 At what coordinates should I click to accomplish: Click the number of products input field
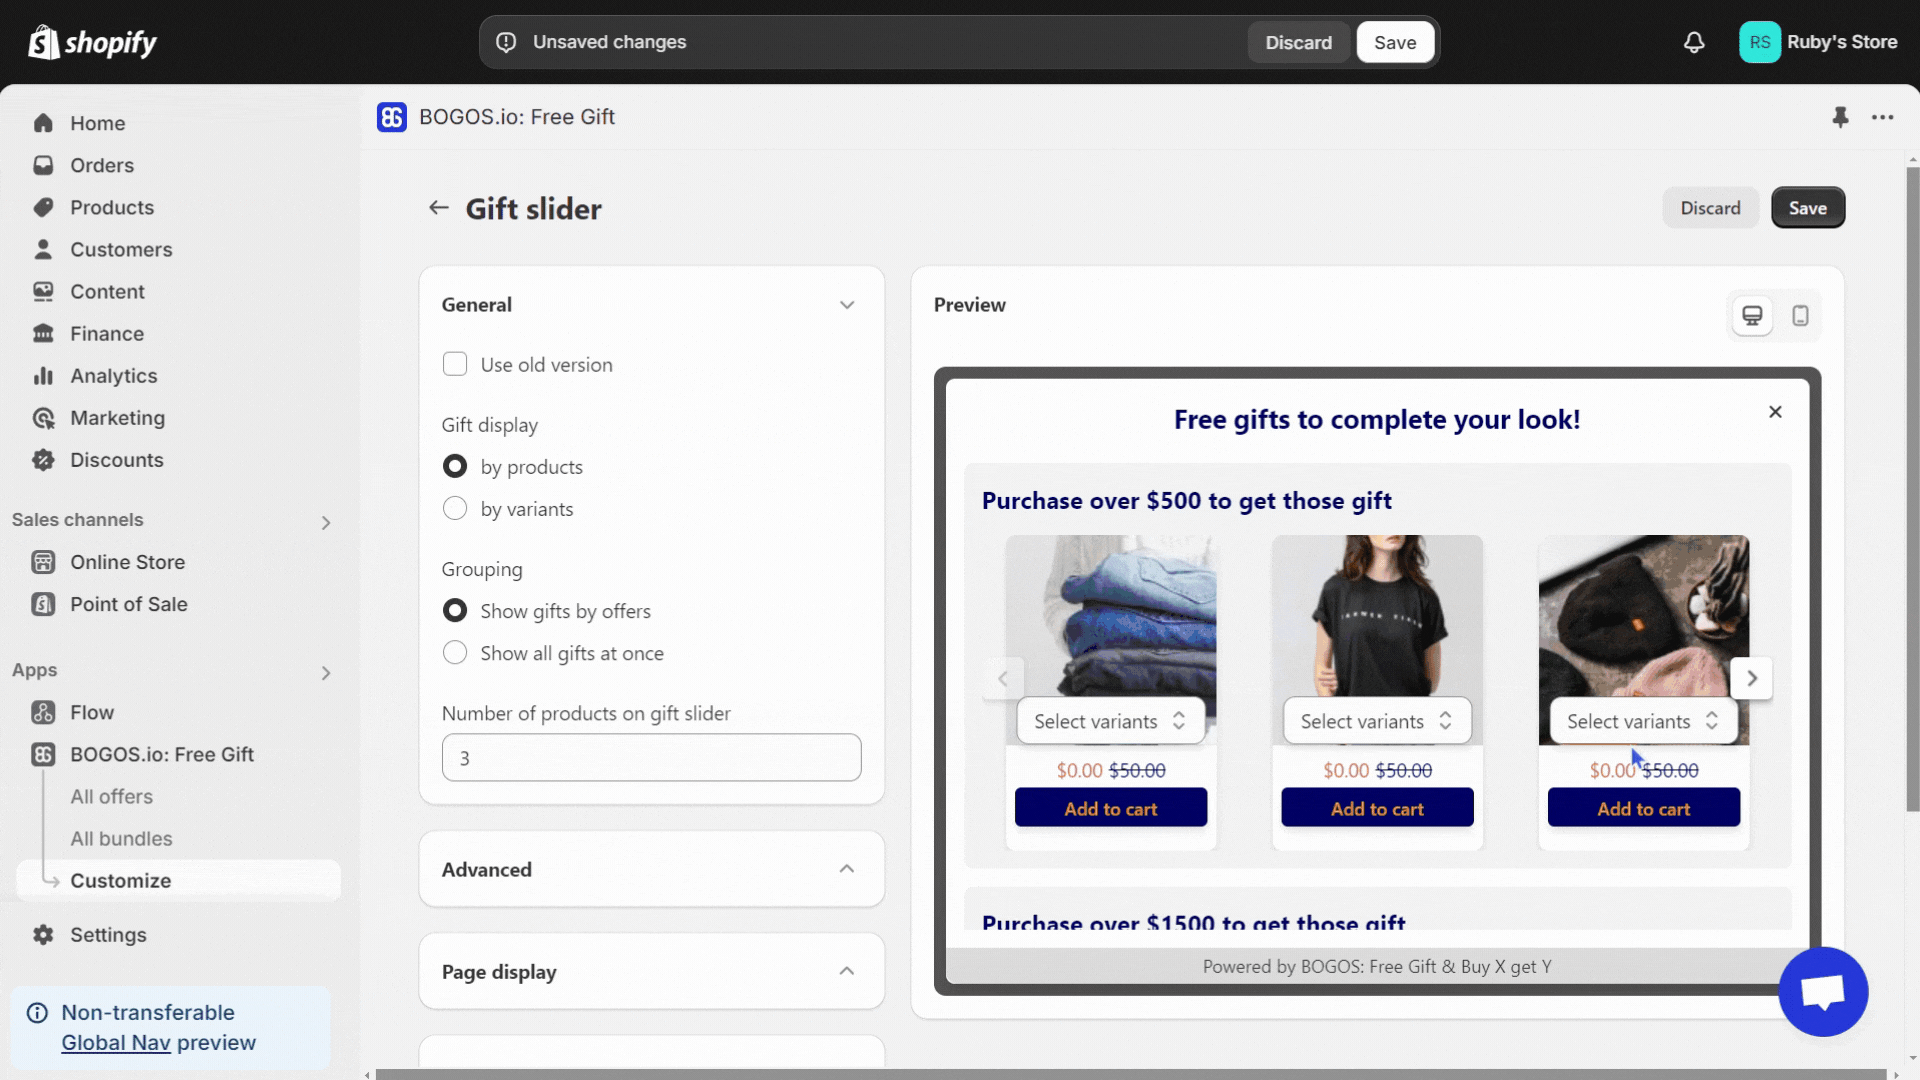coord(651,757)
